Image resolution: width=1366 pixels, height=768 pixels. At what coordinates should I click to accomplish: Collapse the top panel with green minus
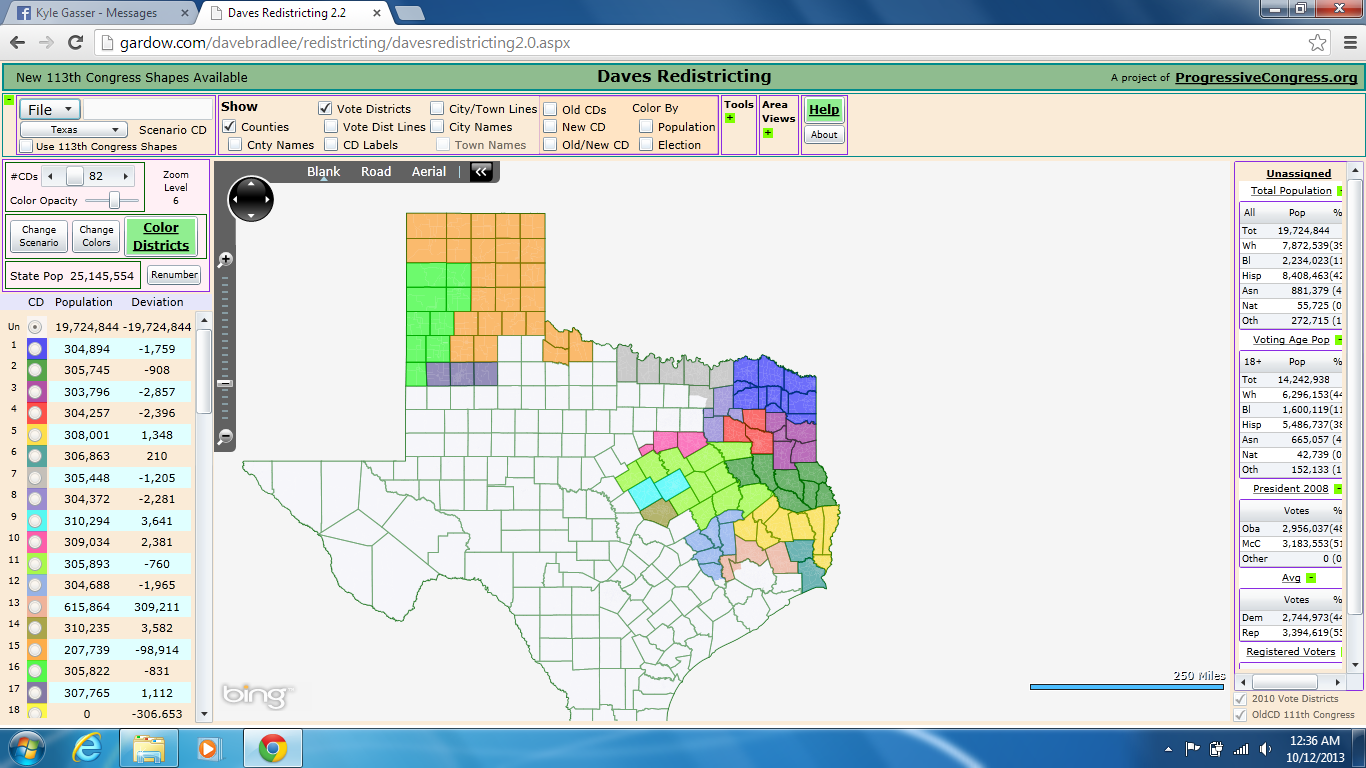point(9,100)
